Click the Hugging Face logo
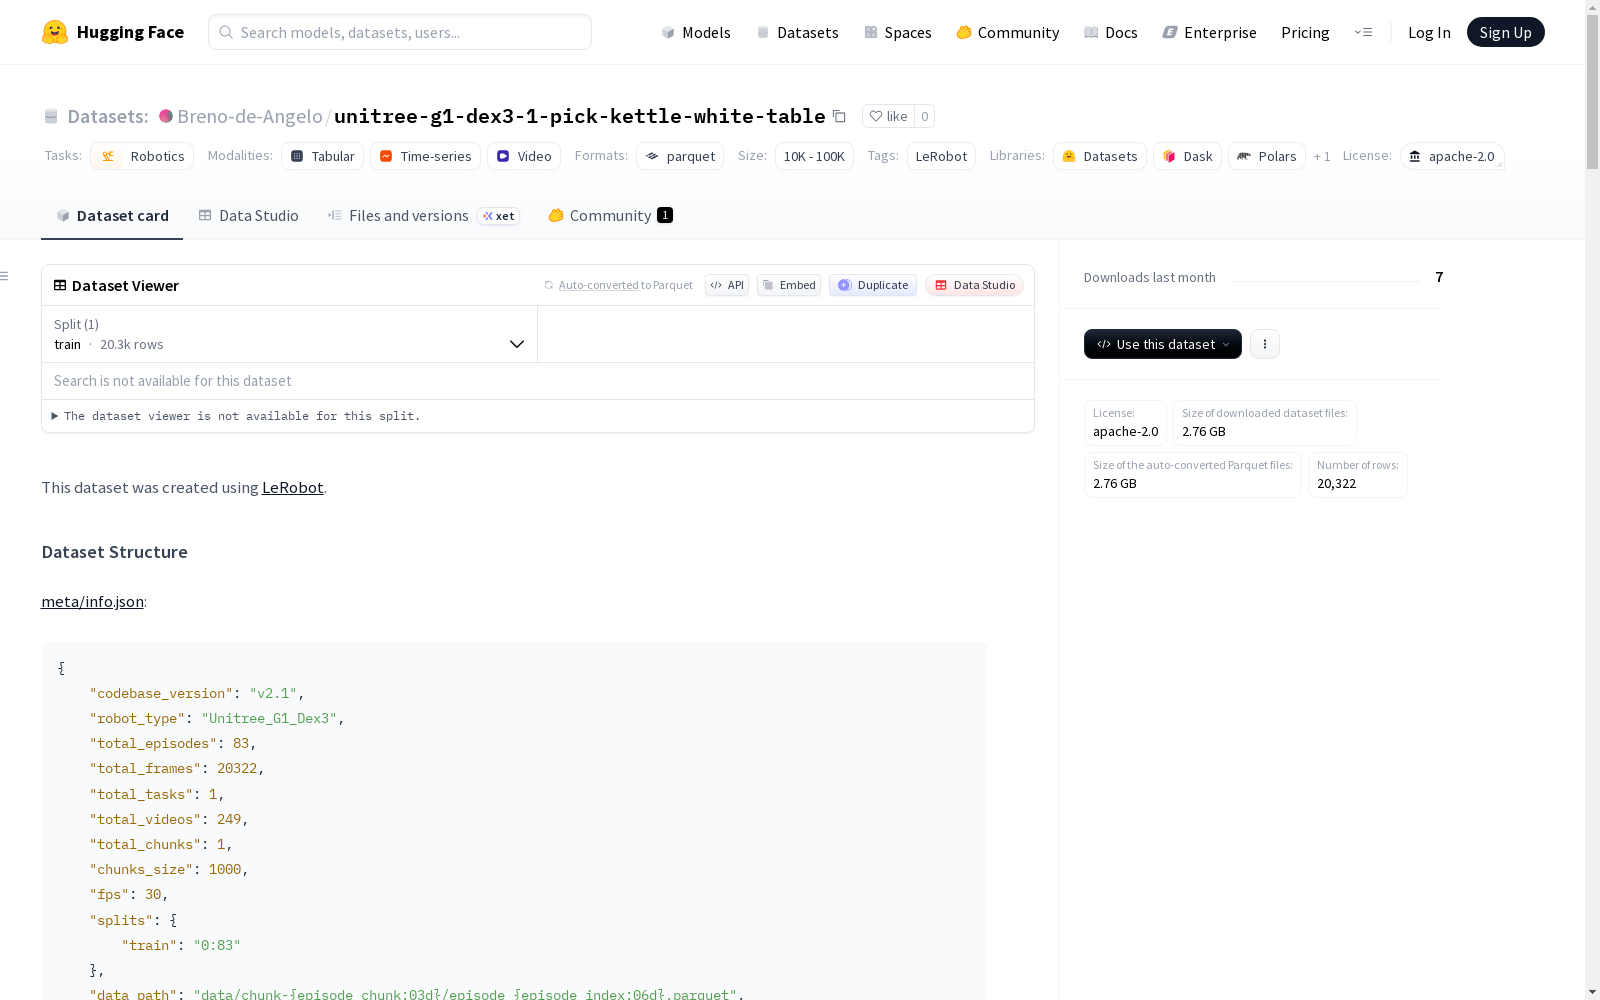Screen dimensions: 1600x1000 pos(113,32)
